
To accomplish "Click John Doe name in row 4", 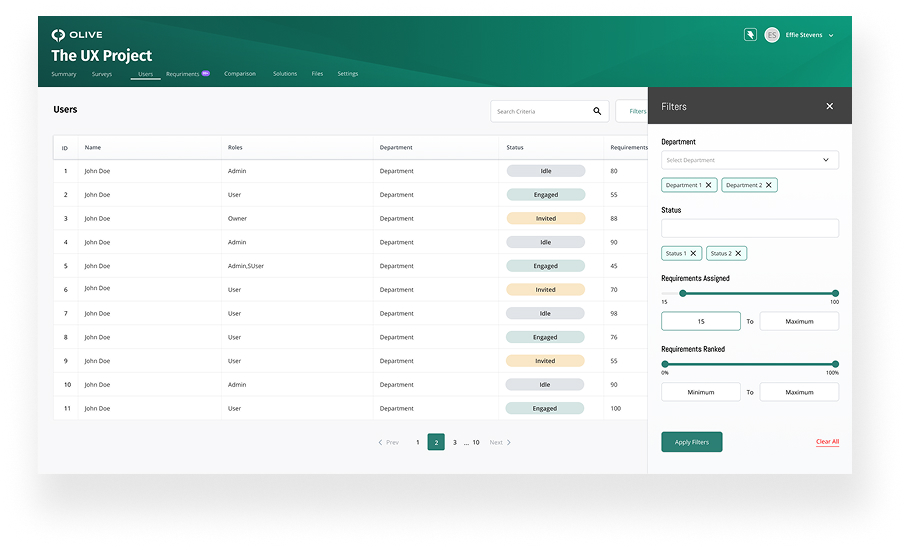I will point(97,242).
